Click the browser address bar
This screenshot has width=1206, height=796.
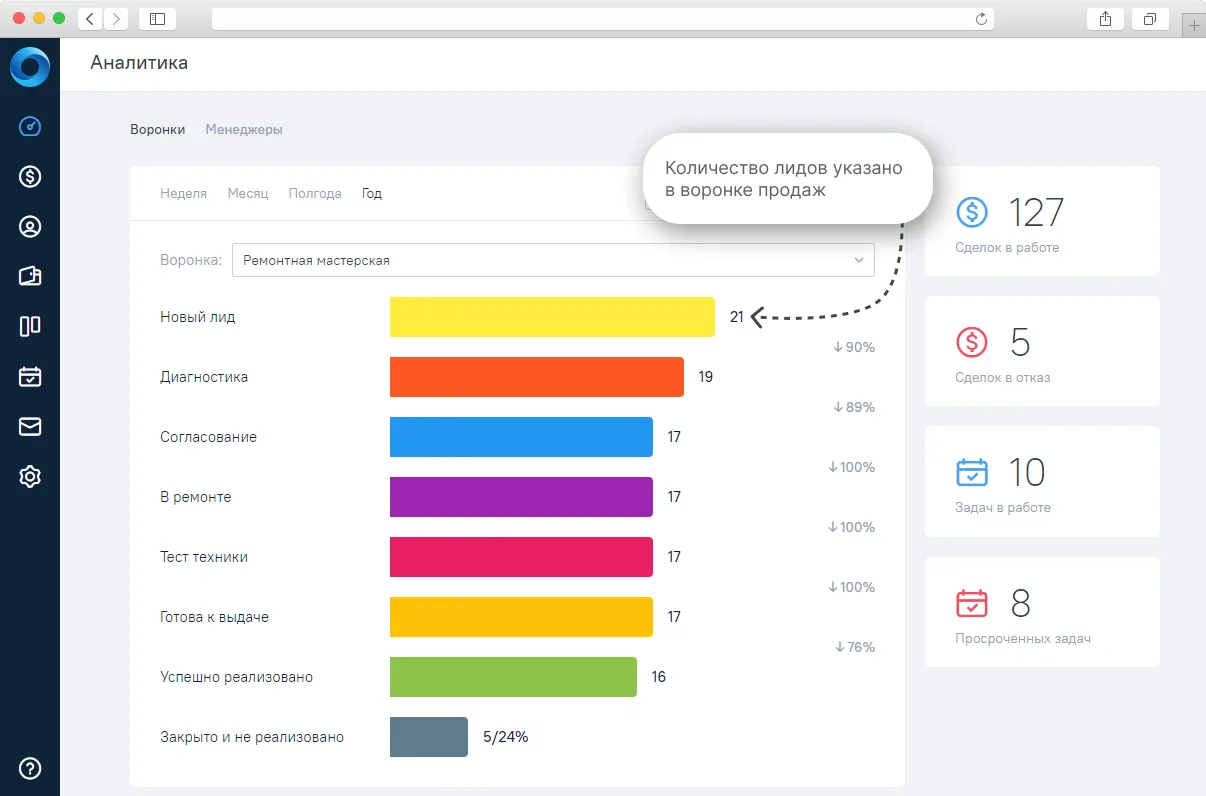click(x=603, y=18)
